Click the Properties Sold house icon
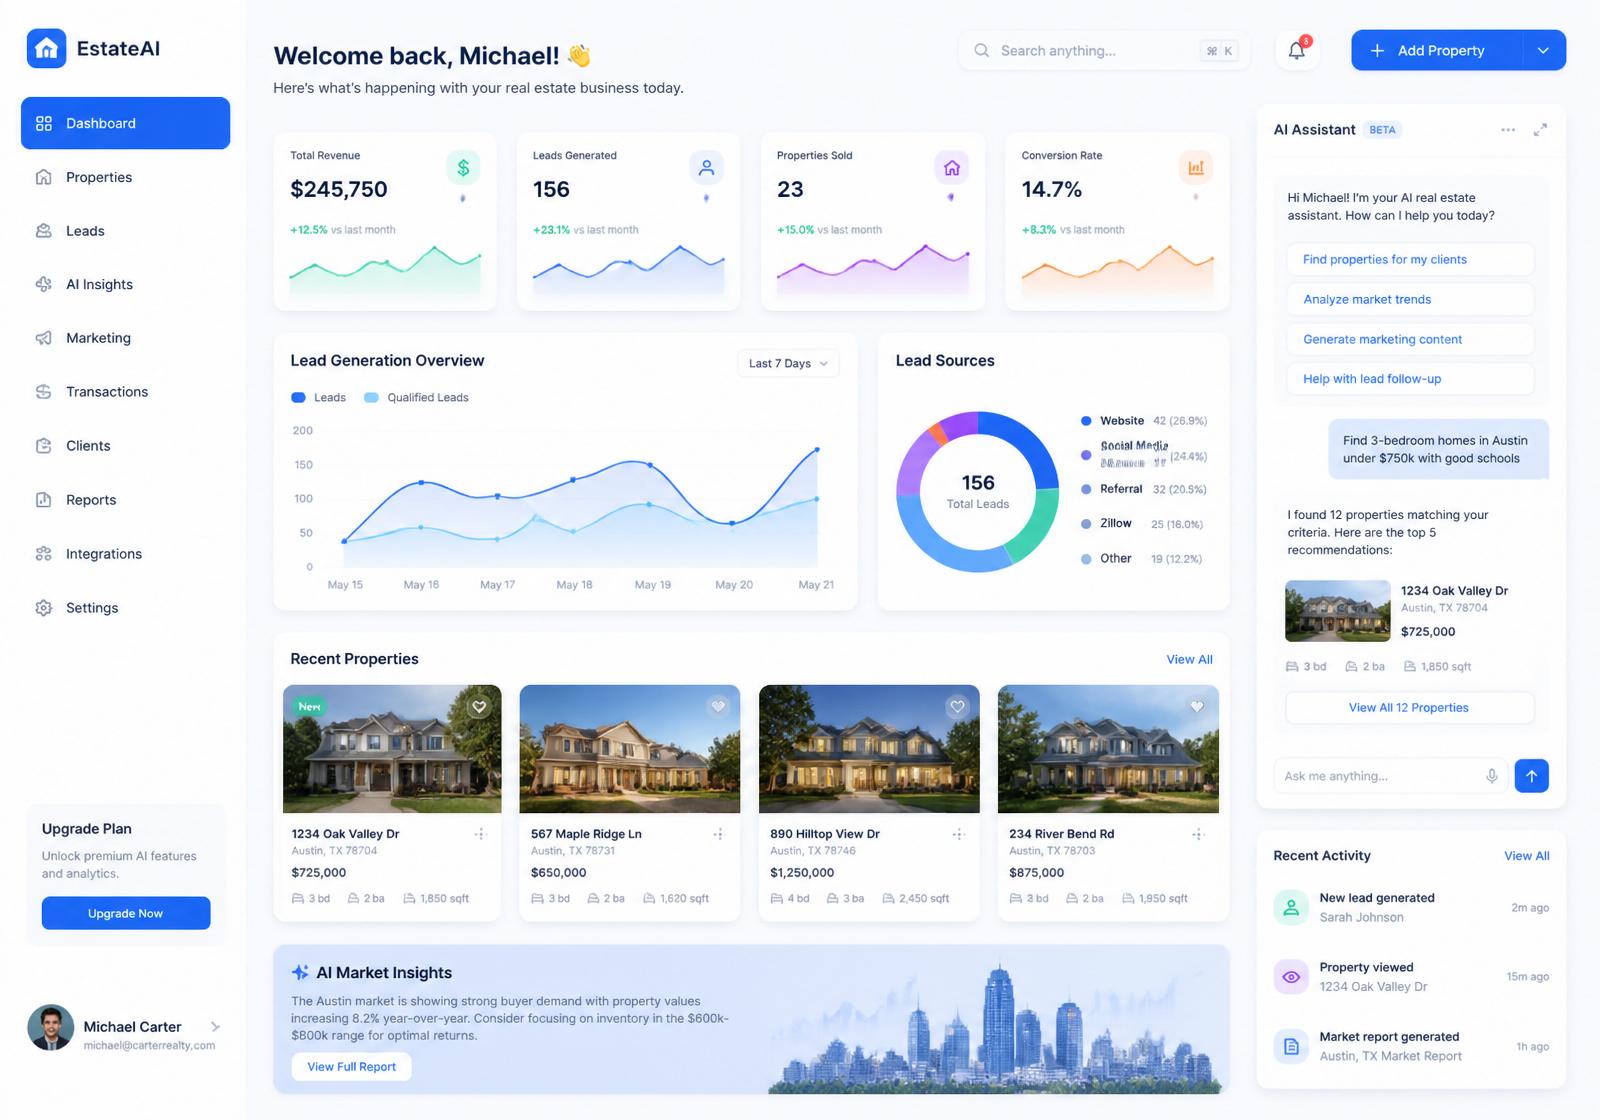This screenshot has width=1600, height=1120. (951, 168)
